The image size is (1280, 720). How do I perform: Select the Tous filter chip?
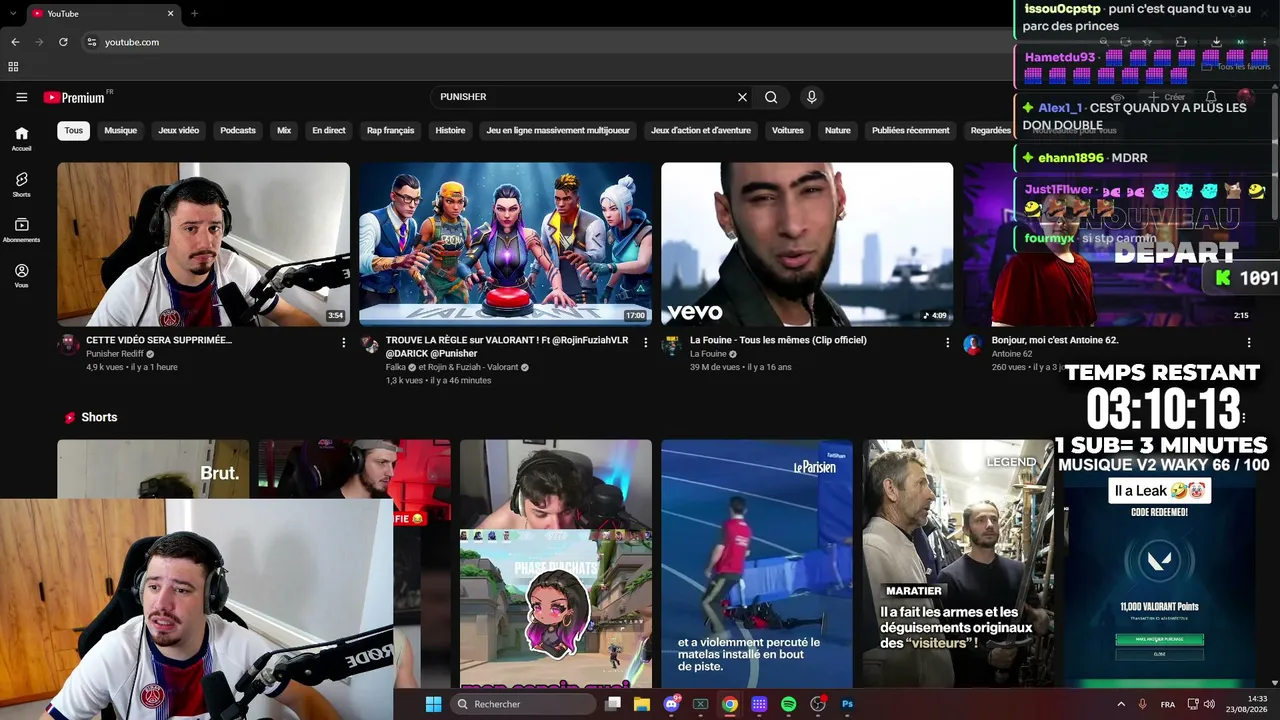click(x=74, y=130)
